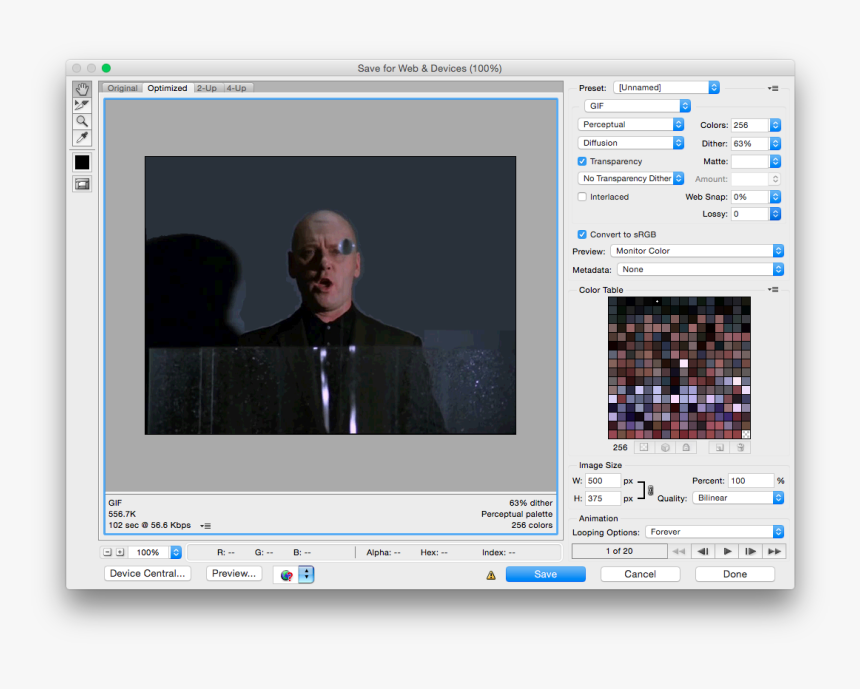
Task: Open the Looping Options Forever dropdown
Action: pyautogui.click(x=715, y=532)
